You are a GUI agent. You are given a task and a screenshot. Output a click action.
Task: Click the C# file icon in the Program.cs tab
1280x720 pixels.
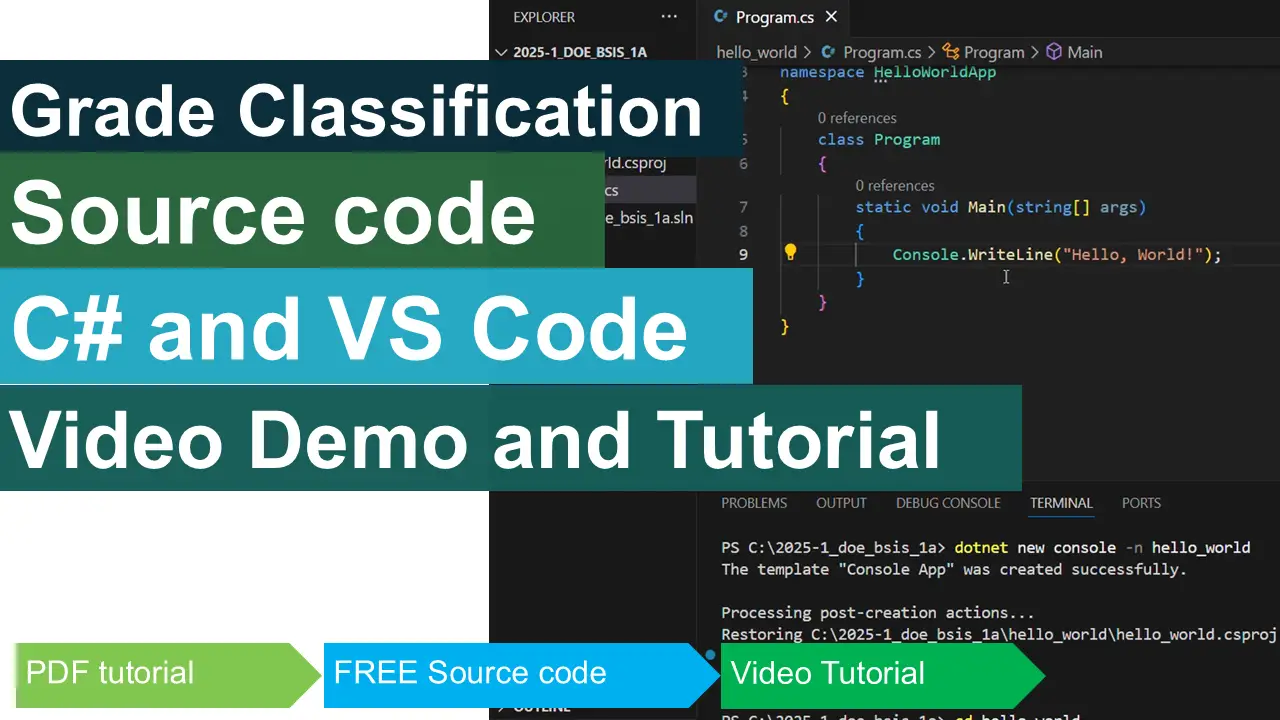coord(719,17)
